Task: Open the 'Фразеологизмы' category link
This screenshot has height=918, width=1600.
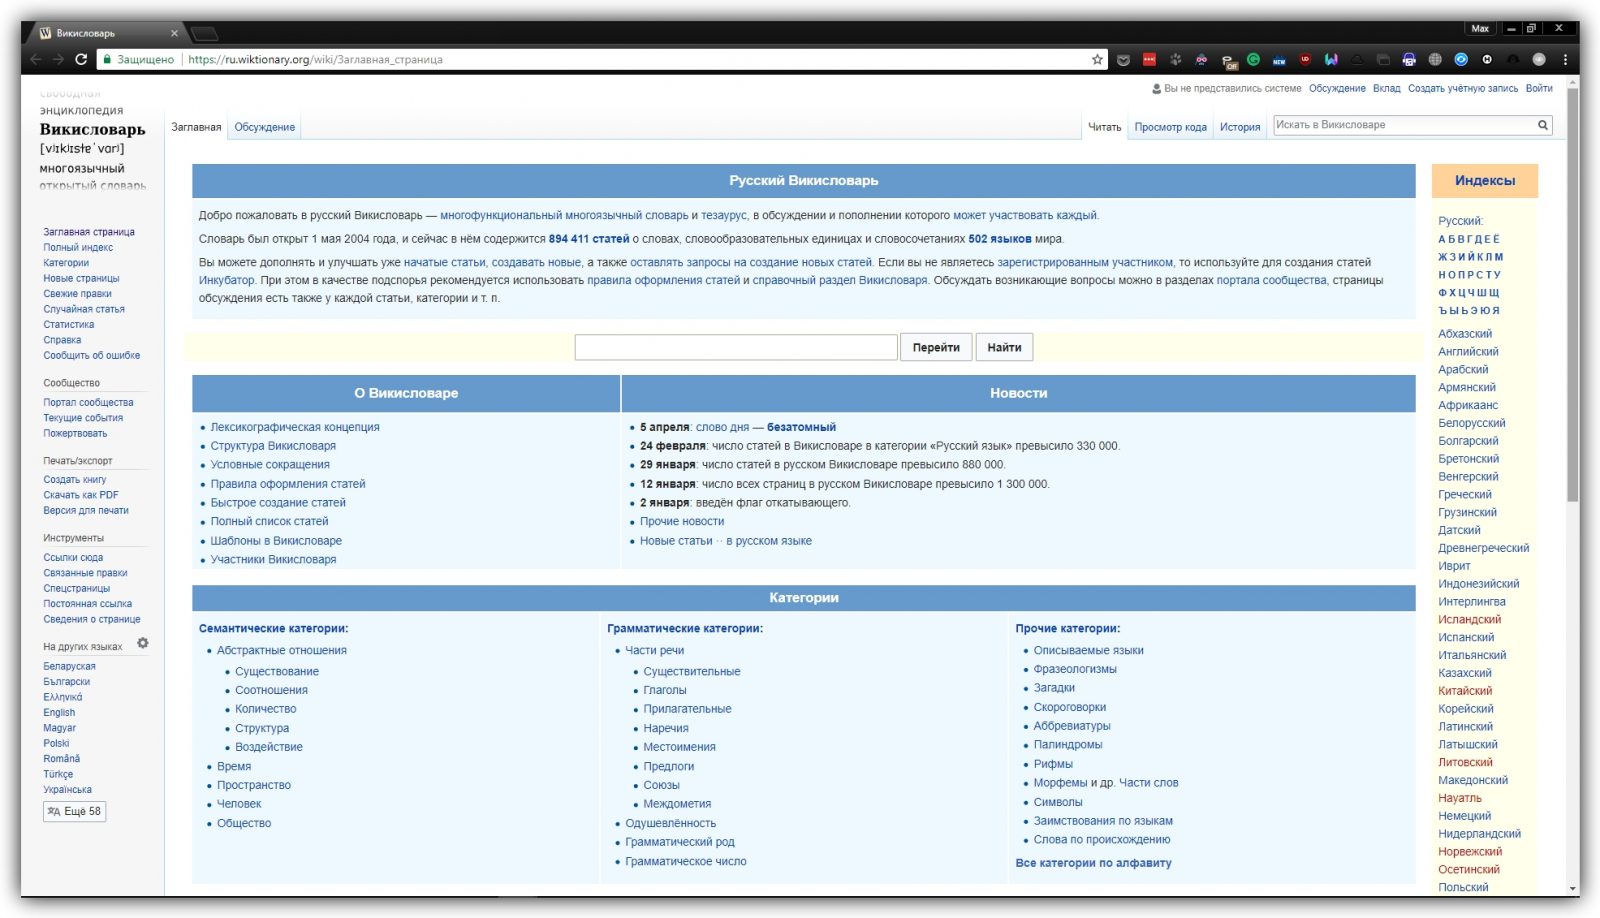Action: 1075,669
